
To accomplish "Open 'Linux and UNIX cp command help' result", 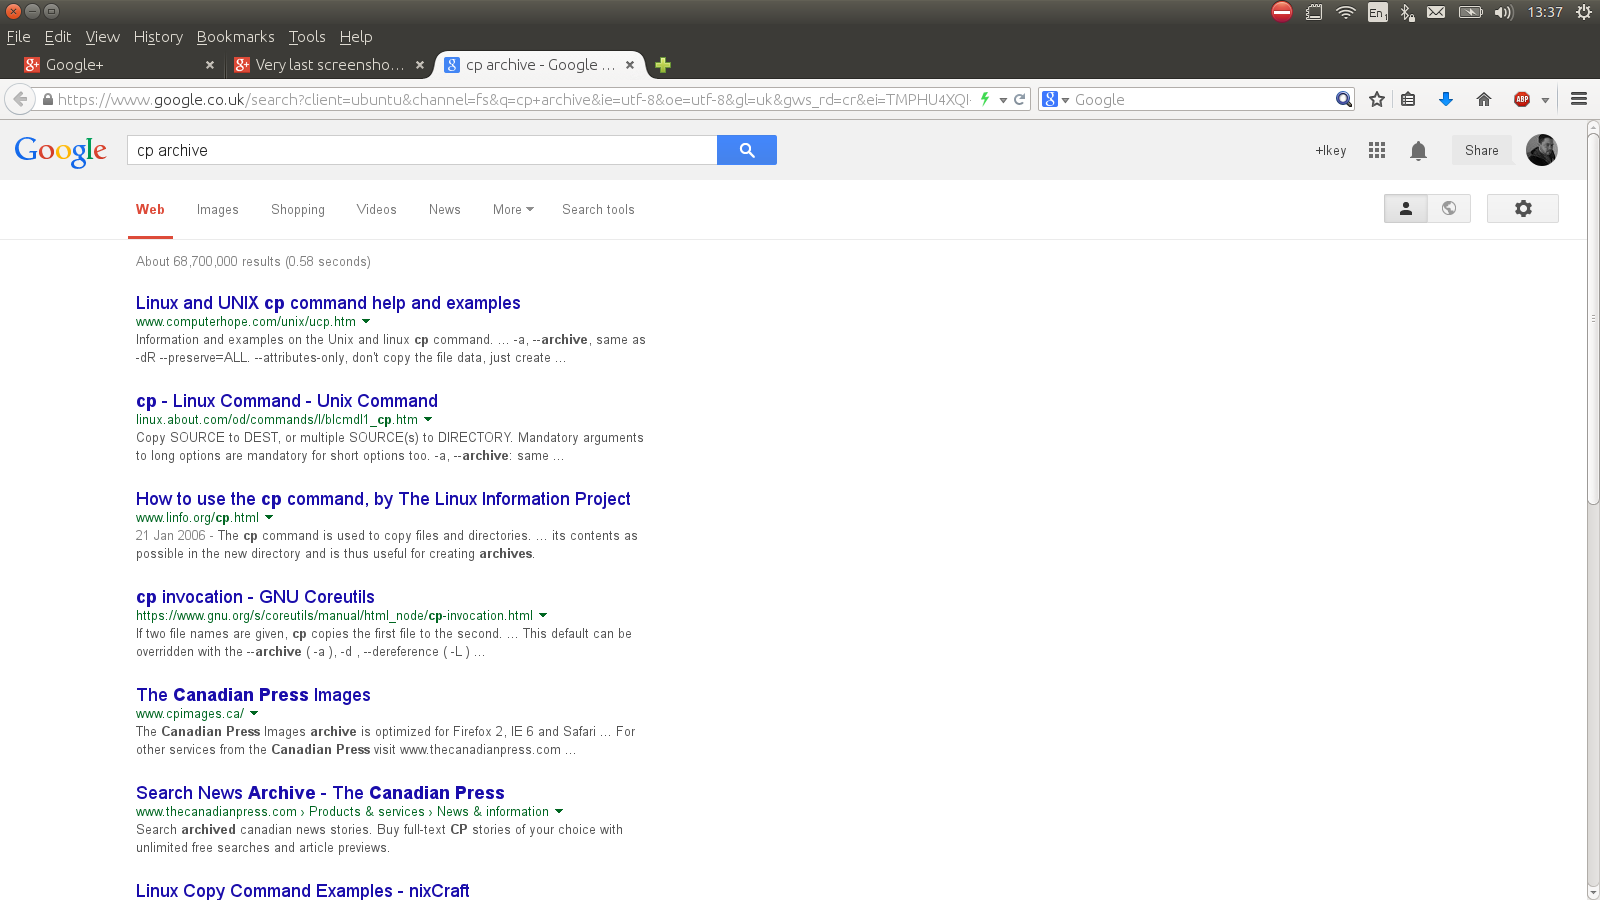I will pos(328,303).
